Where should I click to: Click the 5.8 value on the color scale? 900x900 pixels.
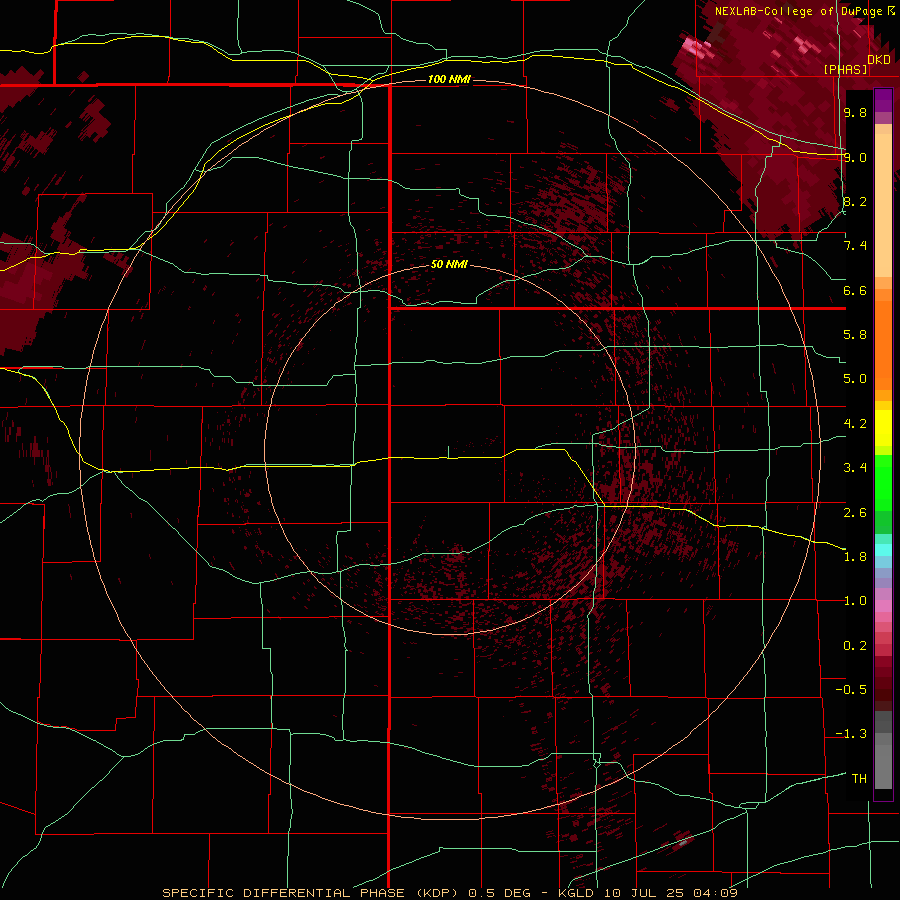coord(855,335)
